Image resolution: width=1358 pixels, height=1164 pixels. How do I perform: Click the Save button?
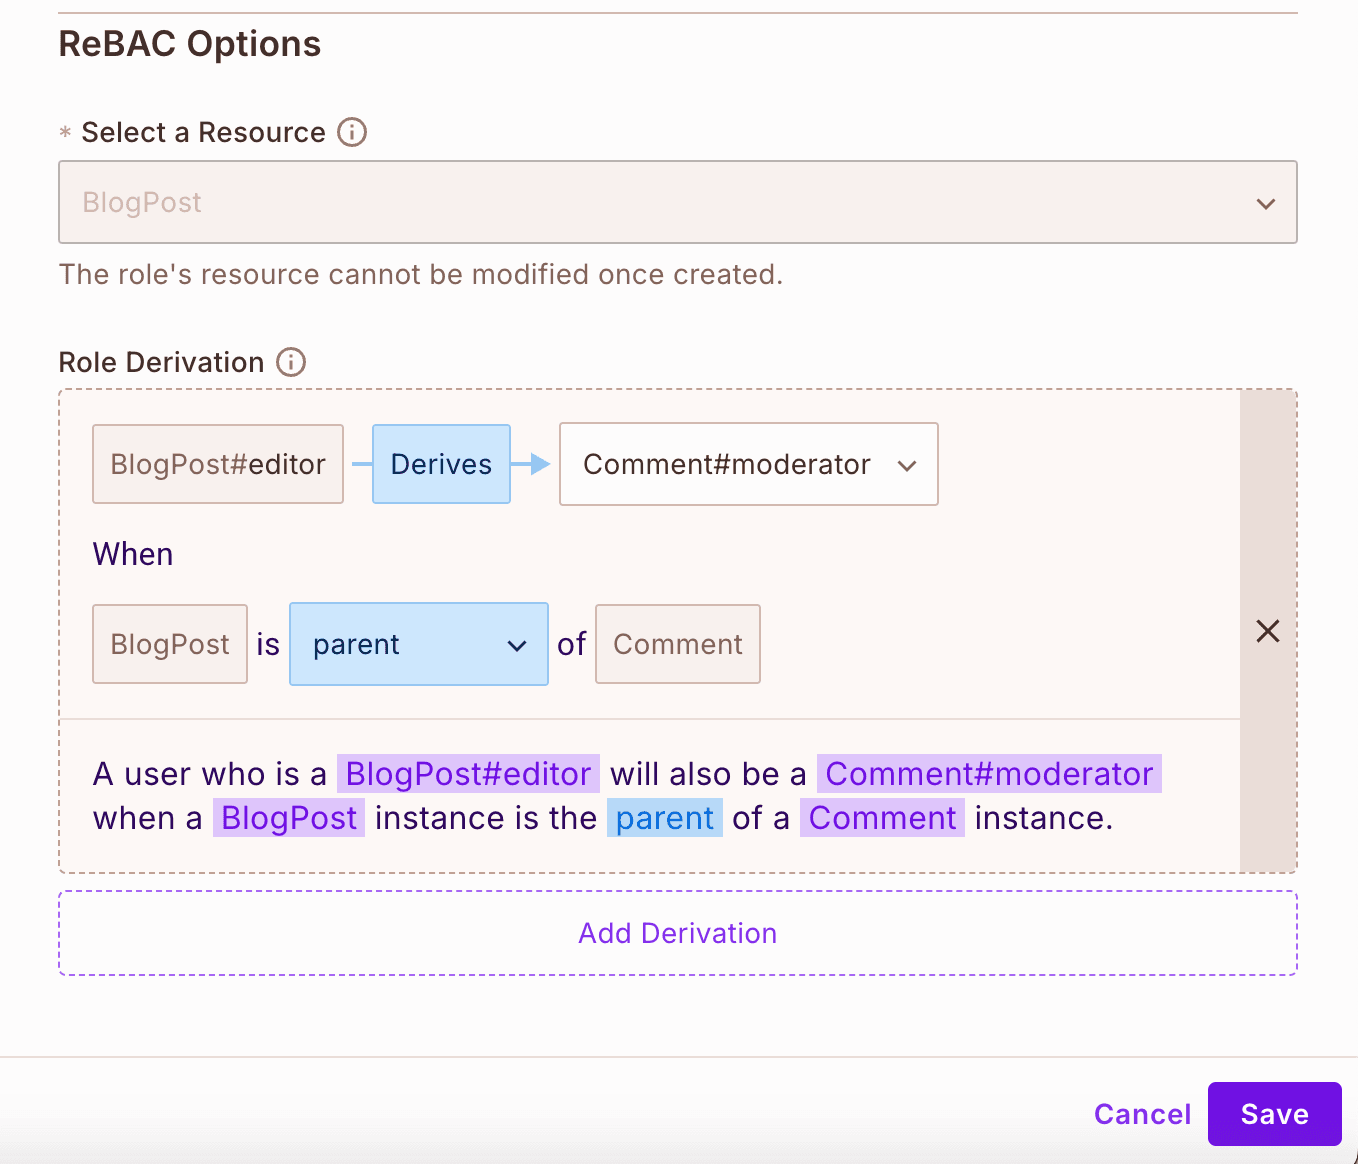(x=1275, y=1114)
